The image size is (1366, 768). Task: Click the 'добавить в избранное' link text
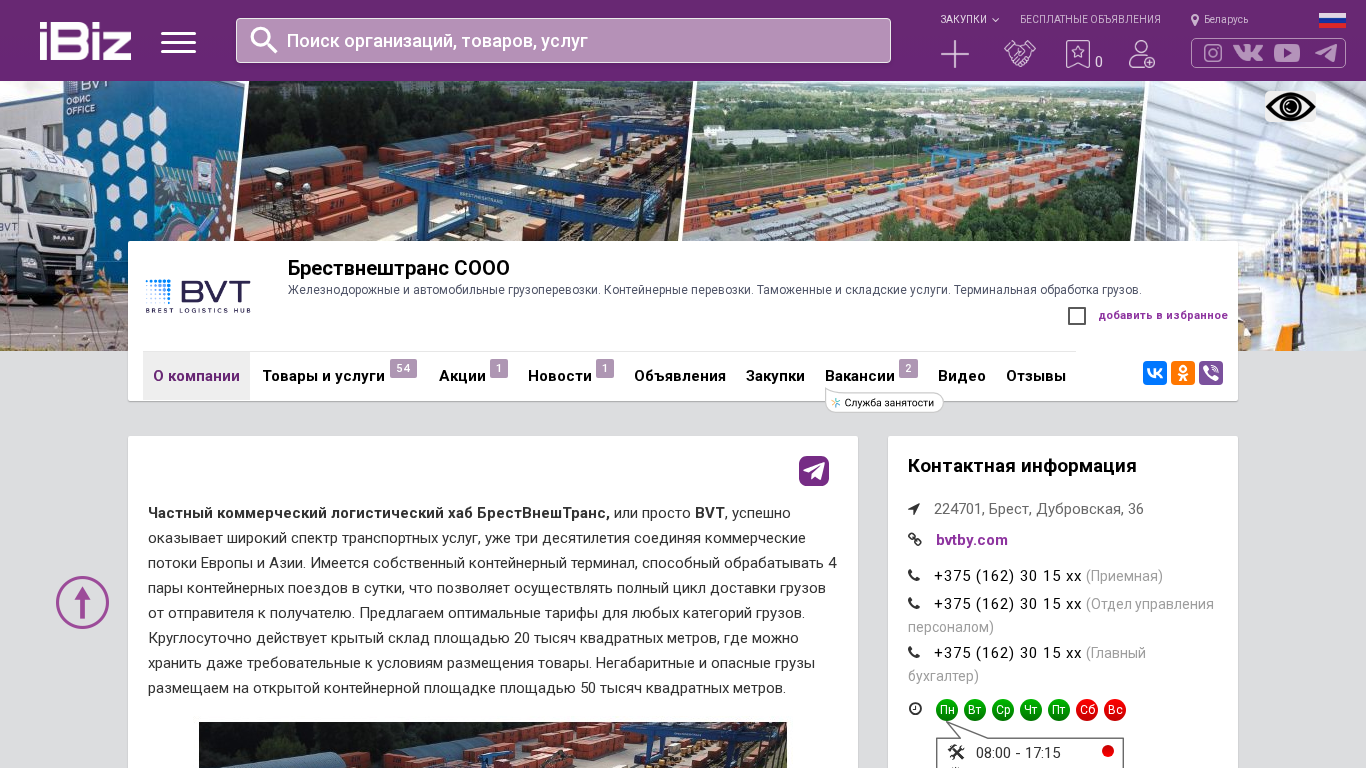(x=1163, y=316)
